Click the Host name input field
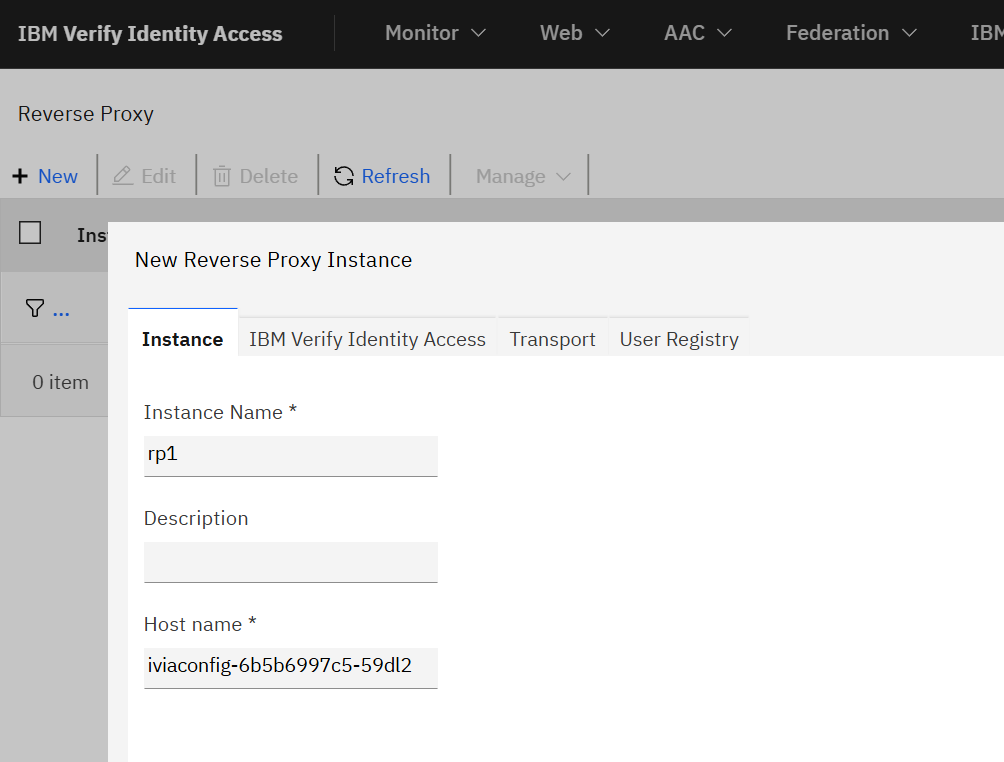1004x762 pixels. click(x=291, y=668)
